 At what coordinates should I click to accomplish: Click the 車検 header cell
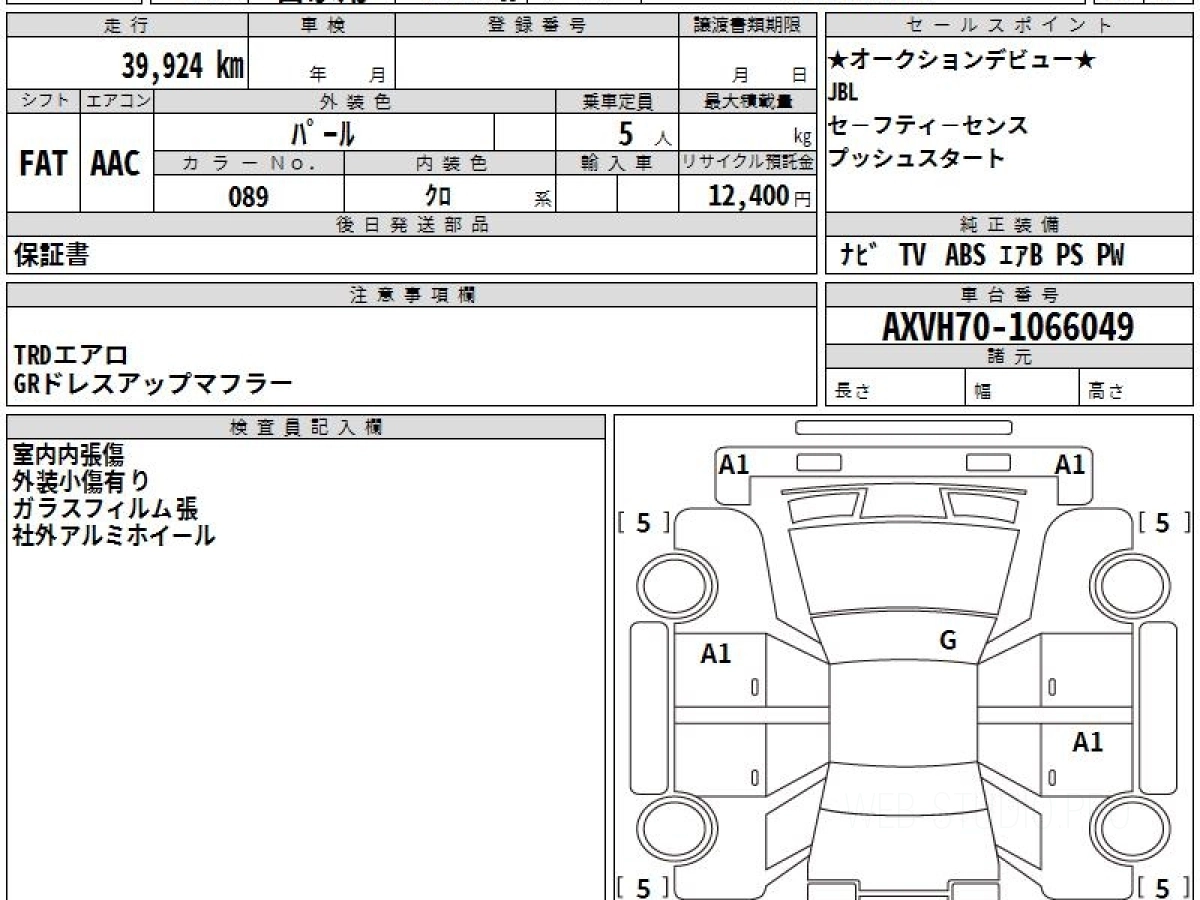click(322, 26)
